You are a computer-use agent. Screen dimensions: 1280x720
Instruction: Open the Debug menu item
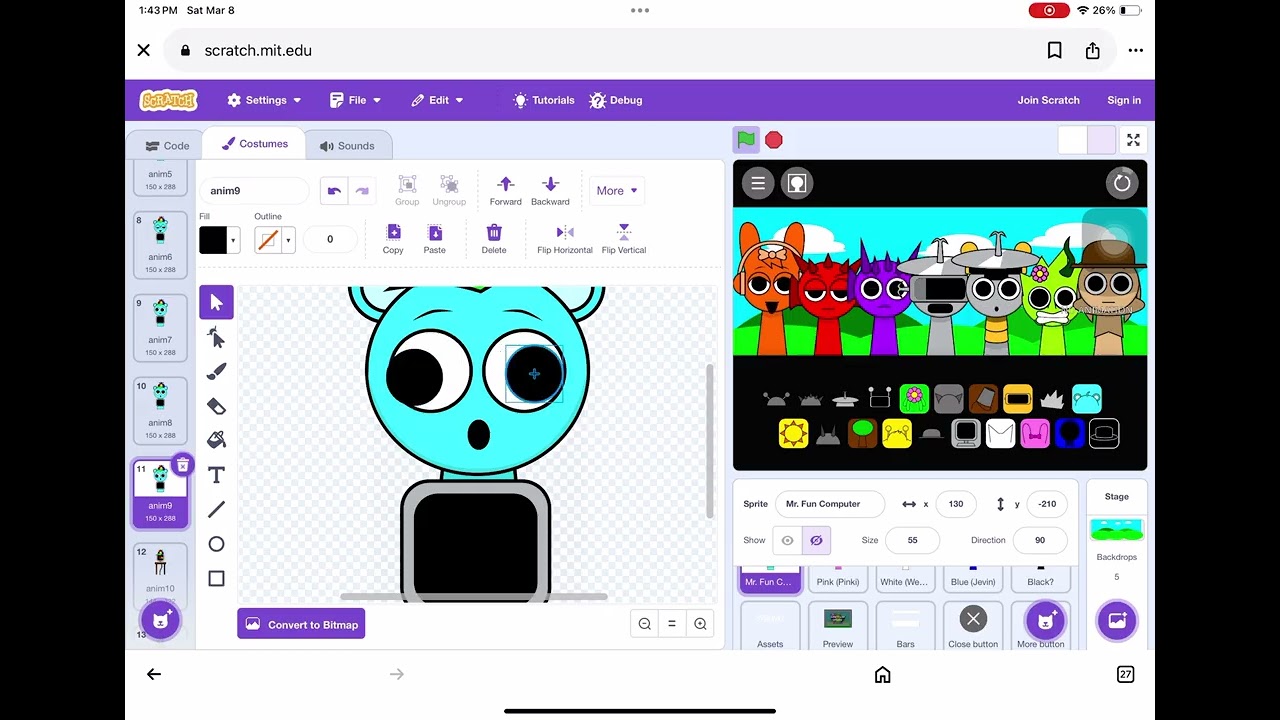tap(616, 100)
